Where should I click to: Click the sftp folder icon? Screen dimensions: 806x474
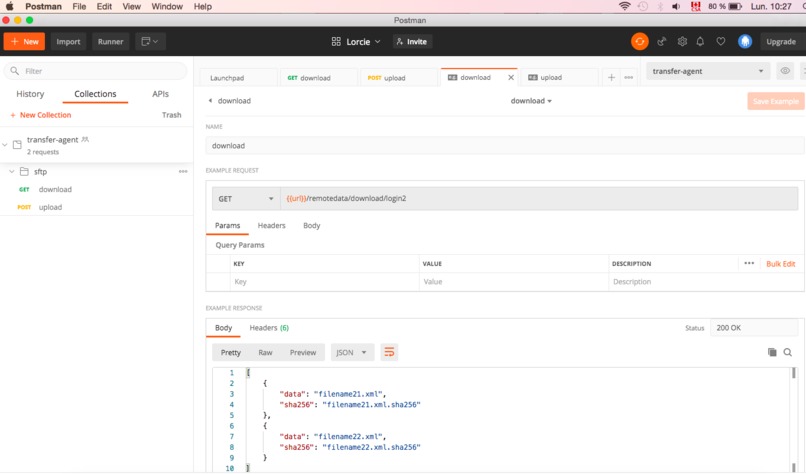pyautogui.click(x=24, y=171)
